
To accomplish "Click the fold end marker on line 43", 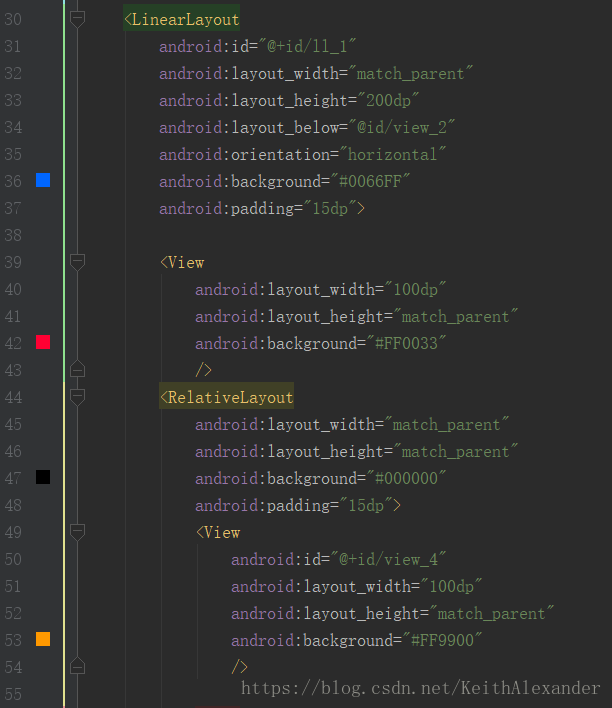I will point(77,369).
